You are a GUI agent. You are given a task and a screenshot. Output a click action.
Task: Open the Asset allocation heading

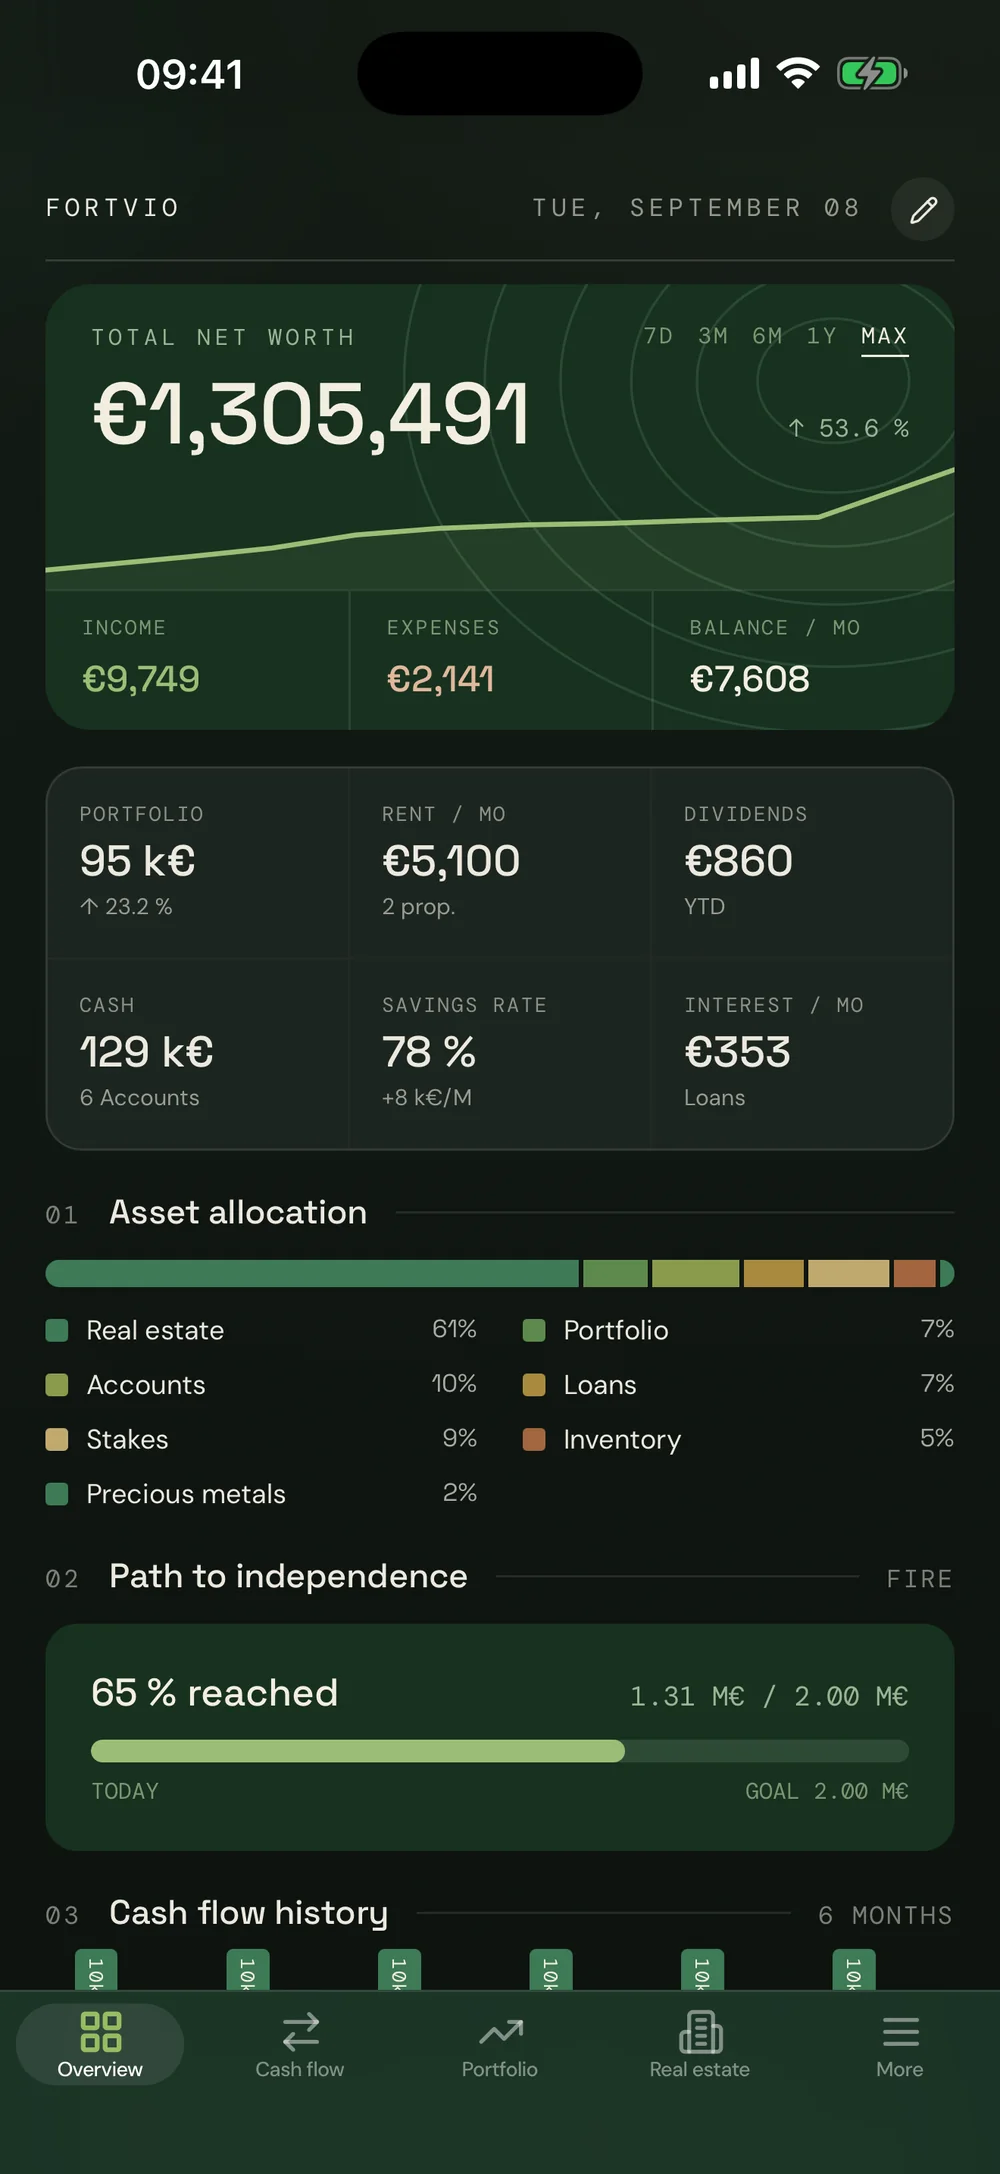point(238,1213)
